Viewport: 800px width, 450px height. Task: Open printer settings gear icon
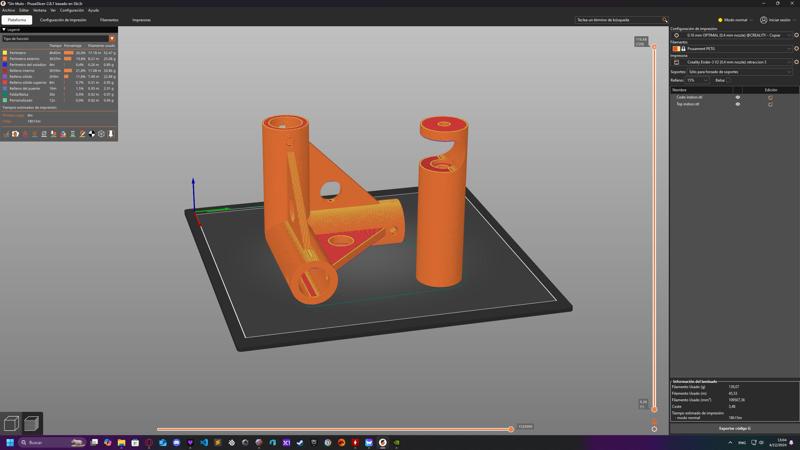pos(796,62)
